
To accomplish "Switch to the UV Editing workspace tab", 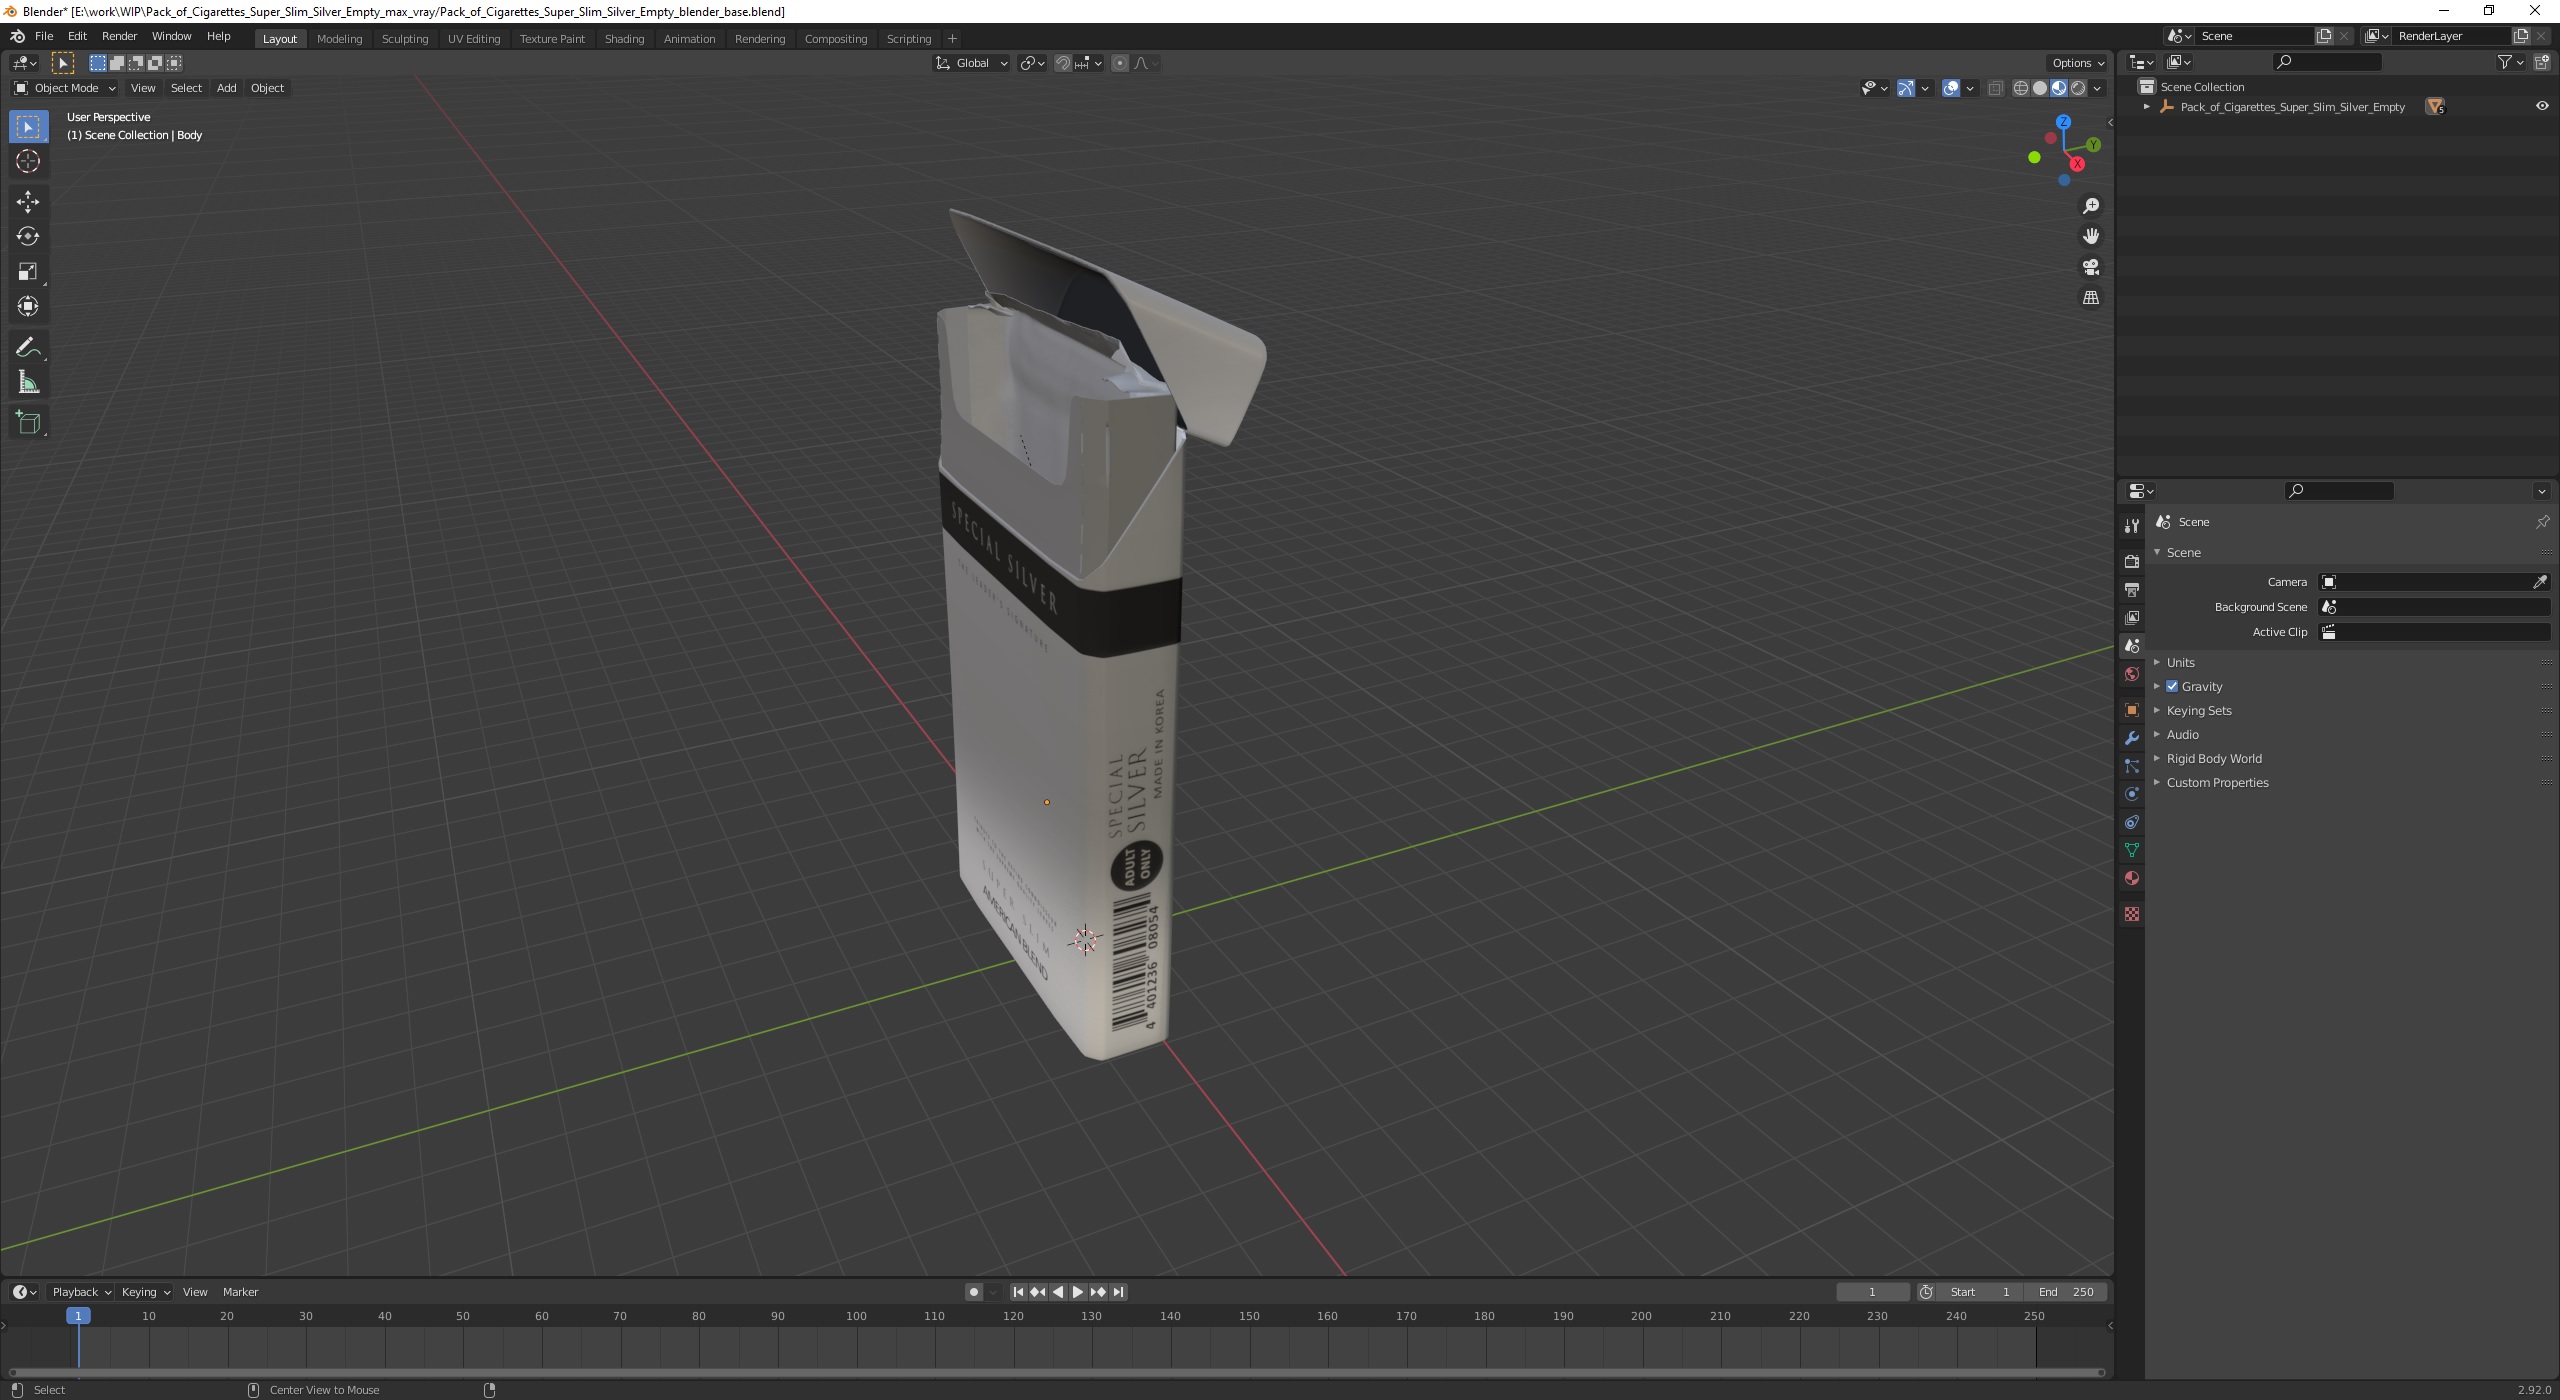I will coord(474,38).
